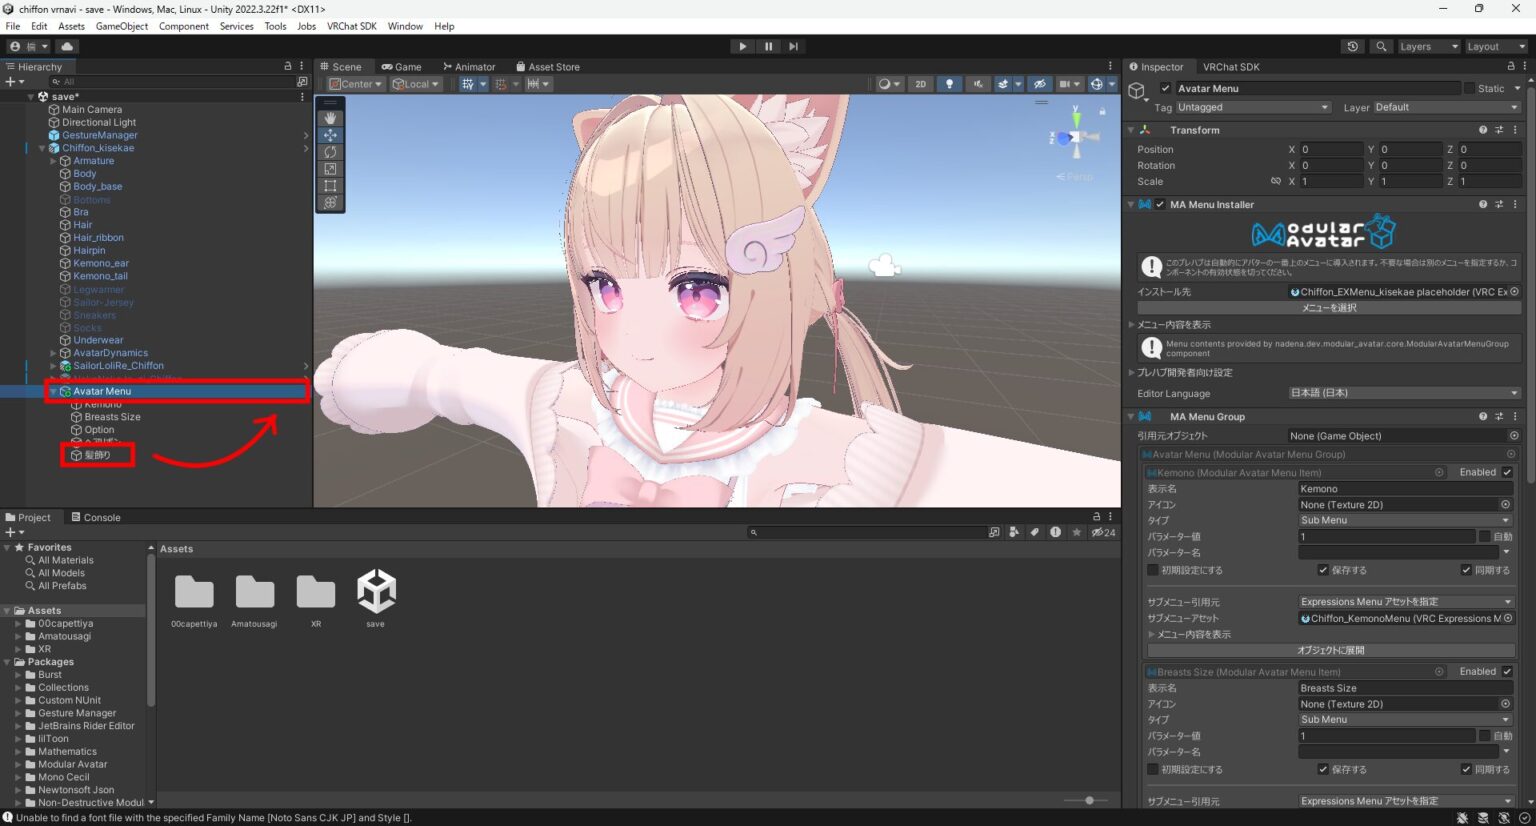Open the GameObject menu
The image size is (1536, 826).
121,26
